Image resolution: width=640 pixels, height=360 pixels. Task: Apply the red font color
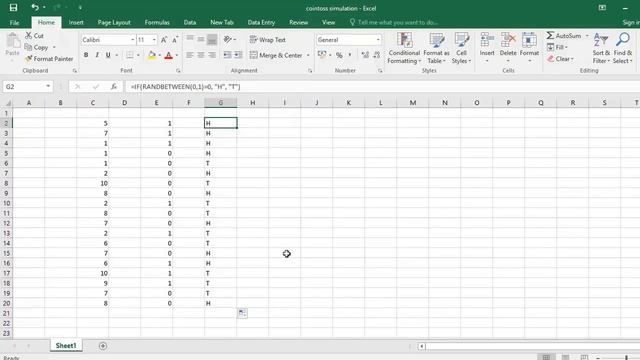point(169,55)
